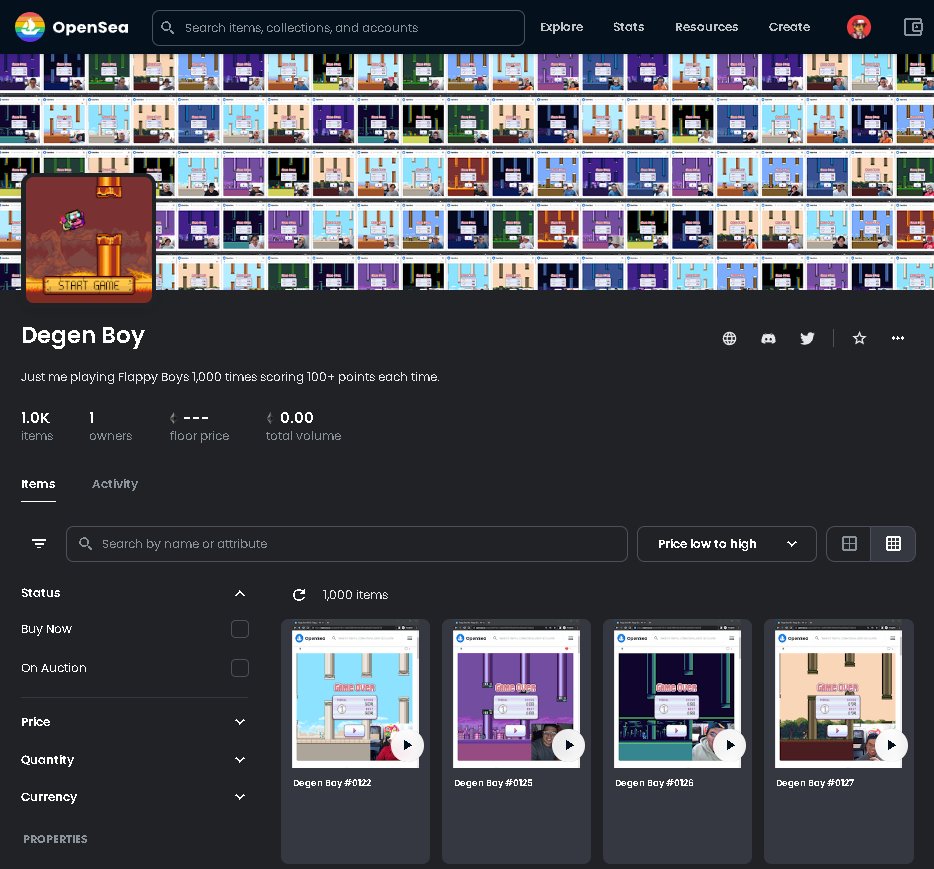Screen dimensions: 934x869
Task: Open the Resources menu
Action: [706, 27]
